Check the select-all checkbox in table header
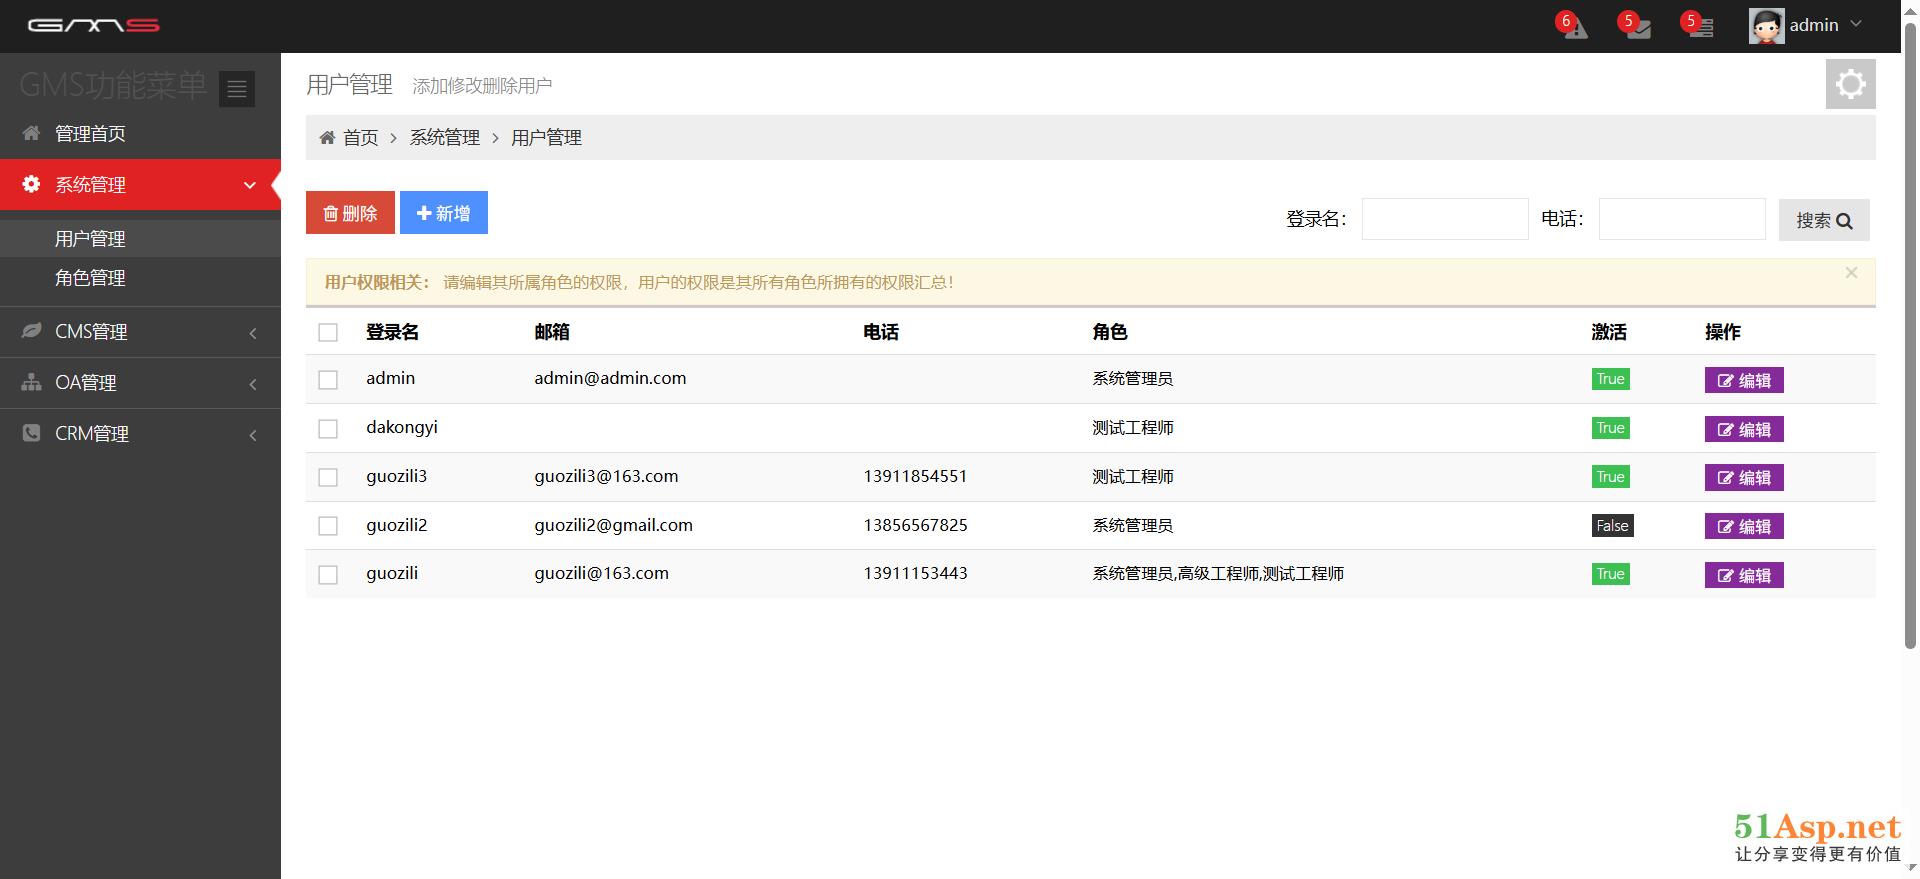 [x=328, y=333]
